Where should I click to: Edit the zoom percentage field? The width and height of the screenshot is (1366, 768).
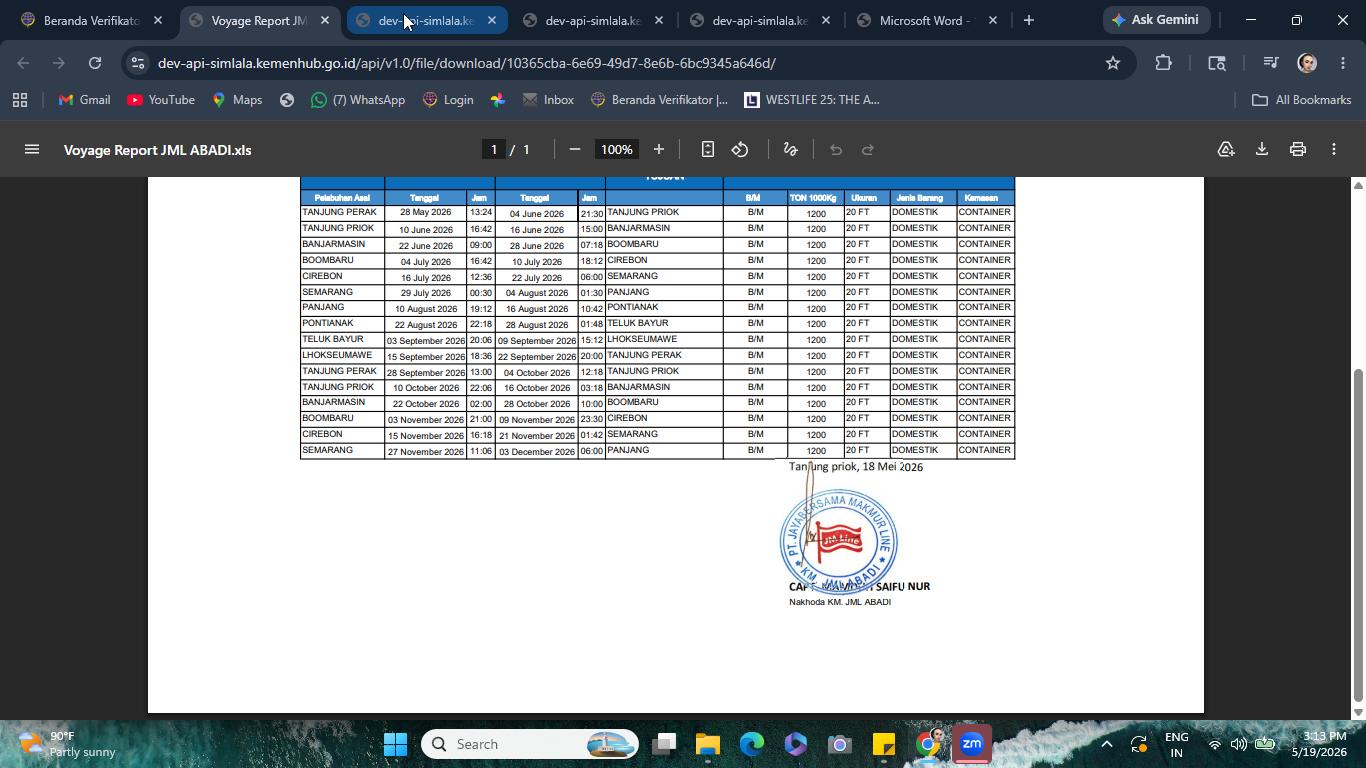coord(617,150)
